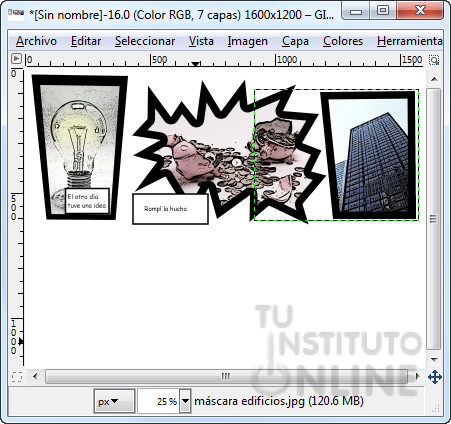Click the vertical scrollbar thumb
Viewport: 451px width, 424px height.
(x=433, y=219)
